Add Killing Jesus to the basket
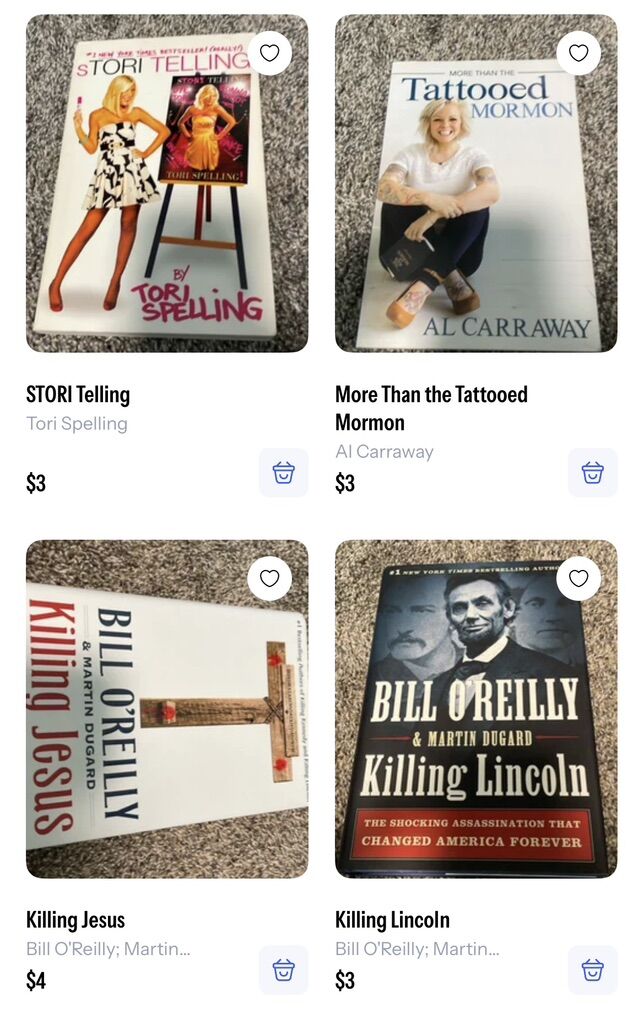 [284, 969]
